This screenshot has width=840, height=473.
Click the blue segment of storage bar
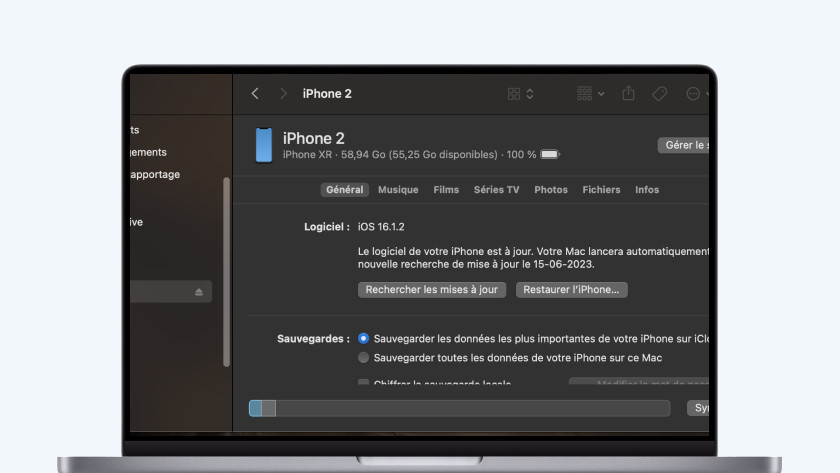coord(256,408)
